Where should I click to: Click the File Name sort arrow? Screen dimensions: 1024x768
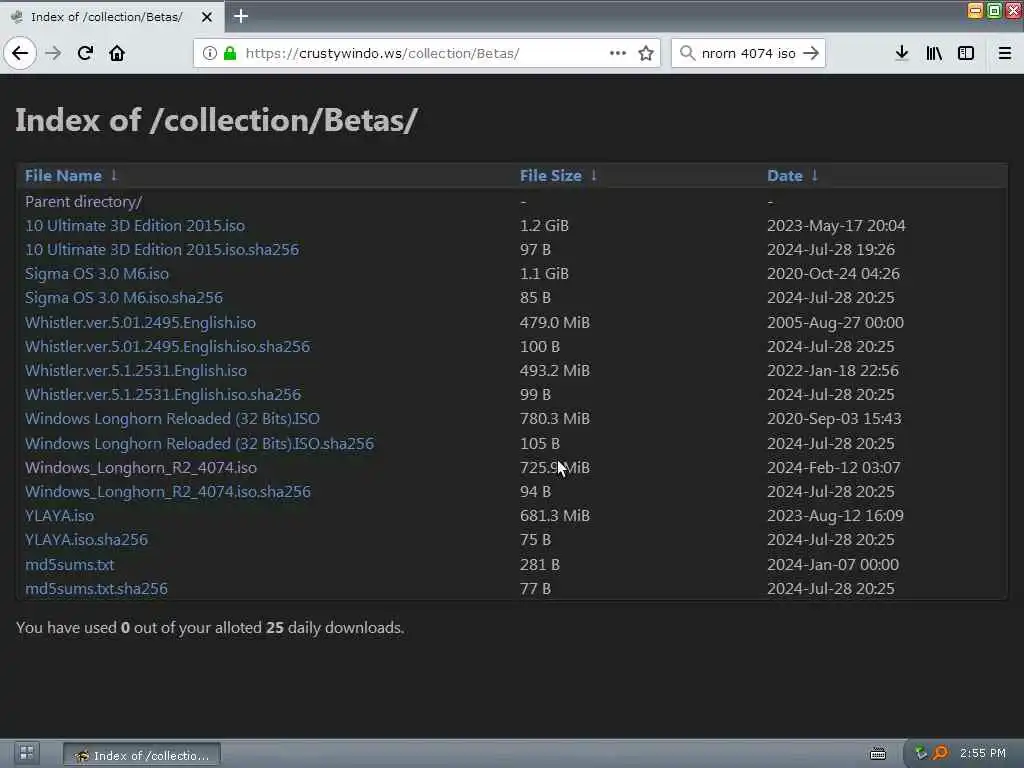click(114, 175)
